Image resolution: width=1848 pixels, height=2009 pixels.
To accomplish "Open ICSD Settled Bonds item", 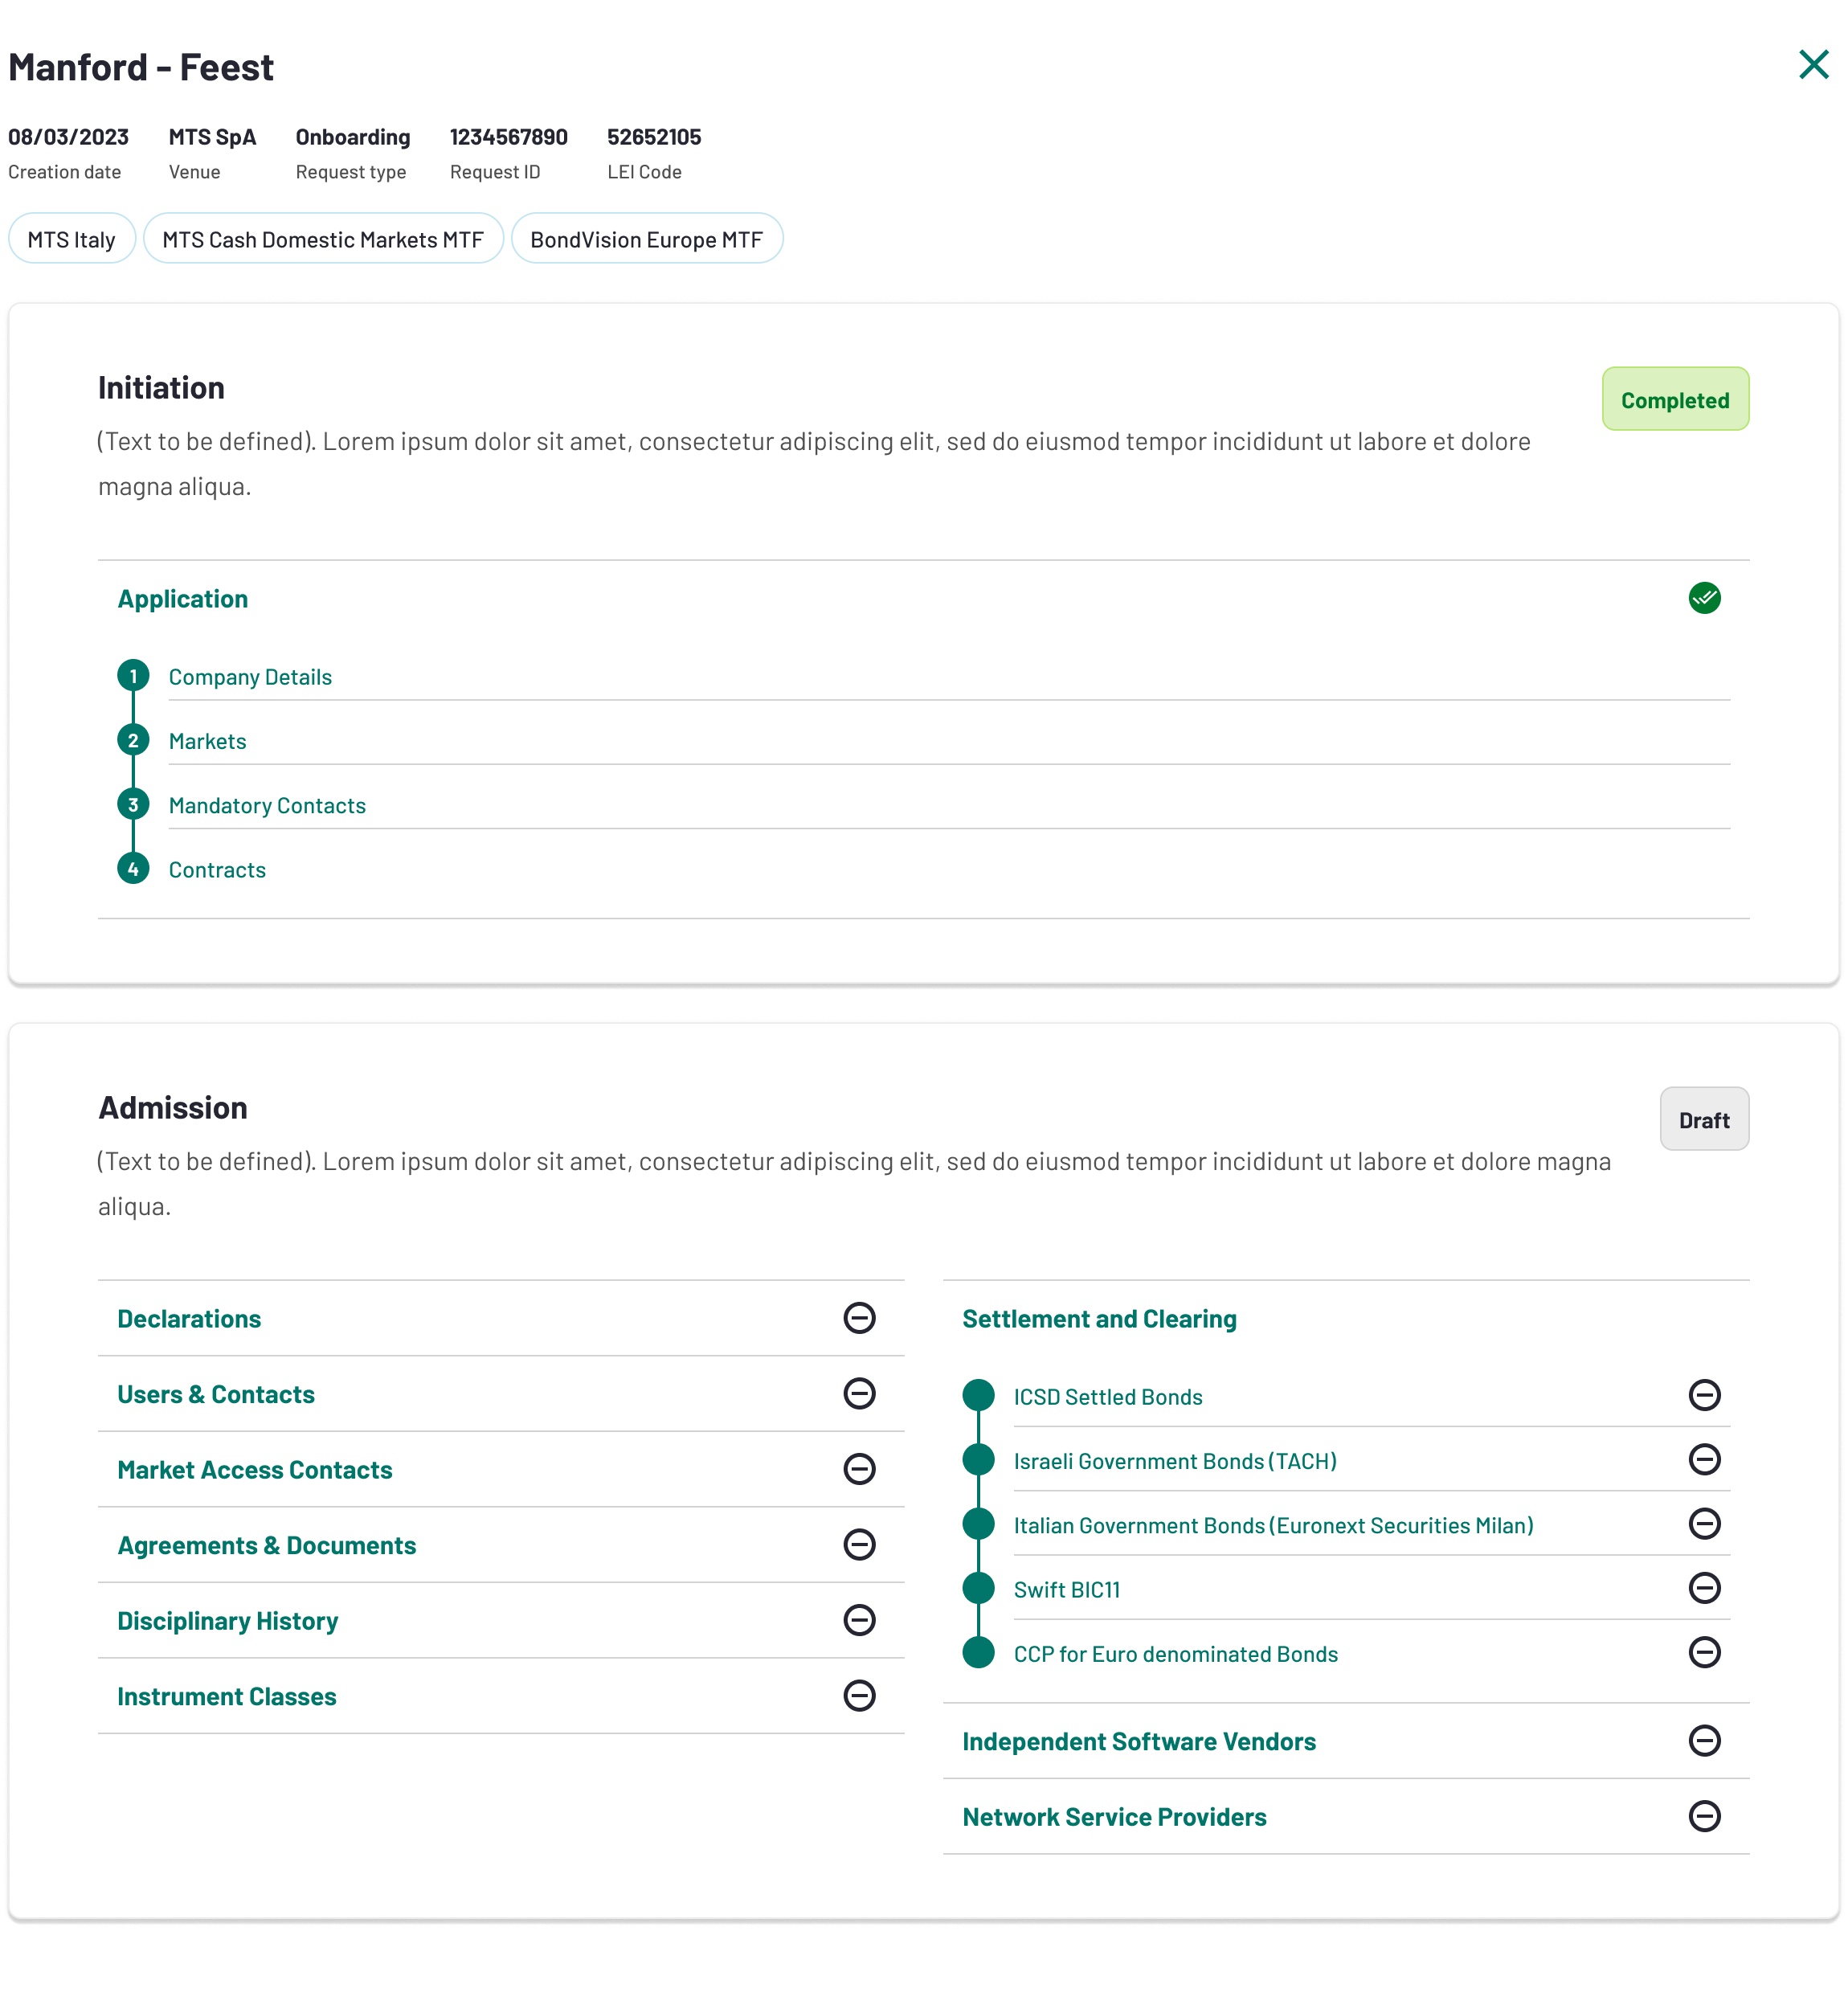I will (1108, 1397).
